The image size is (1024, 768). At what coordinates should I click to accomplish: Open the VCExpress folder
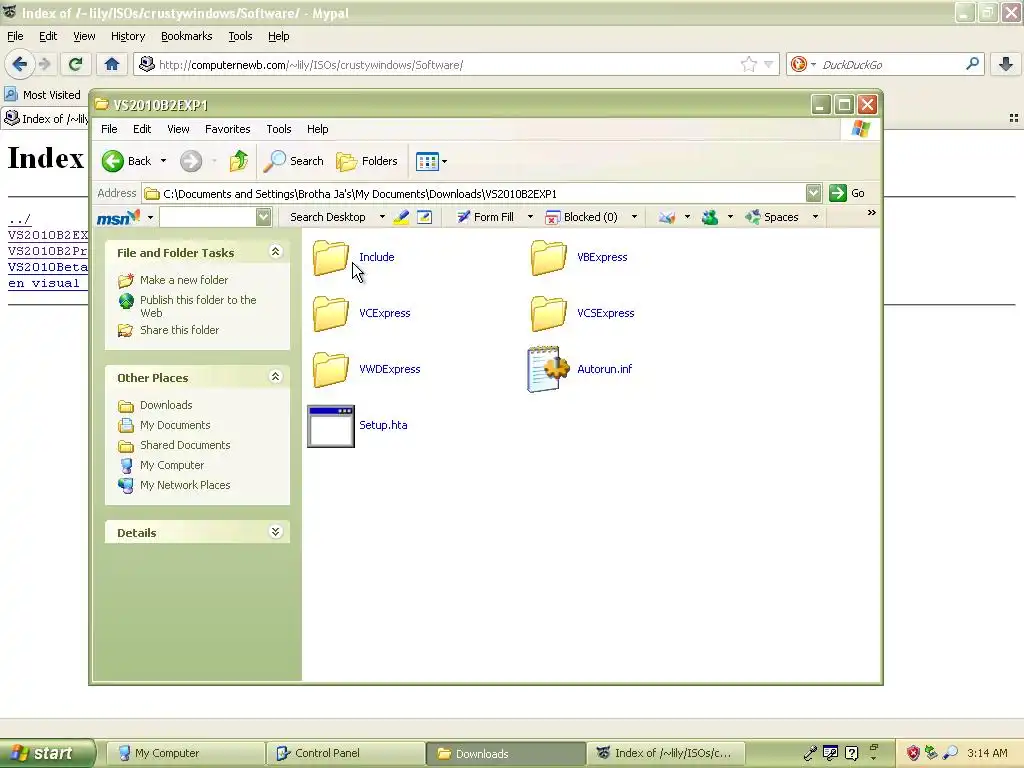tap(361, 313)
